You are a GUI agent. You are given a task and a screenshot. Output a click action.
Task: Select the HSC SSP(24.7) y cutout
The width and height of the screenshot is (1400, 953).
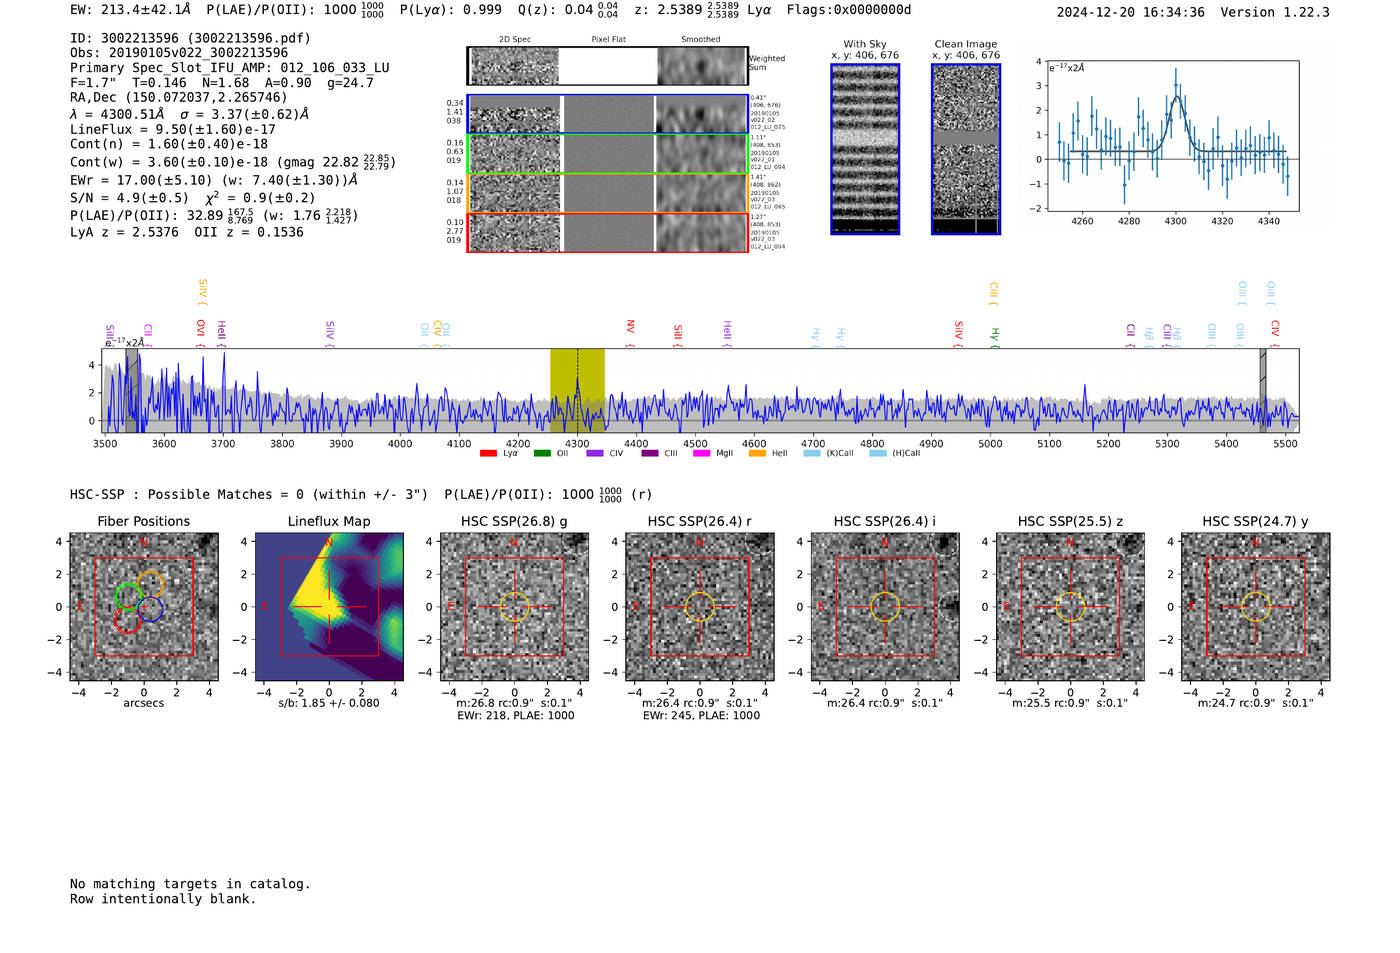1256,607
